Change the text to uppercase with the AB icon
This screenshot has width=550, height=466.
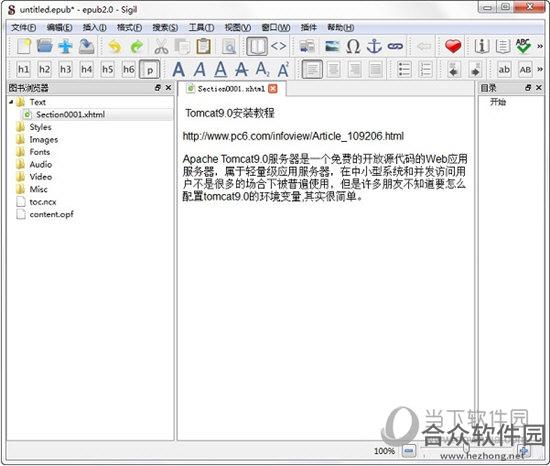525,69
